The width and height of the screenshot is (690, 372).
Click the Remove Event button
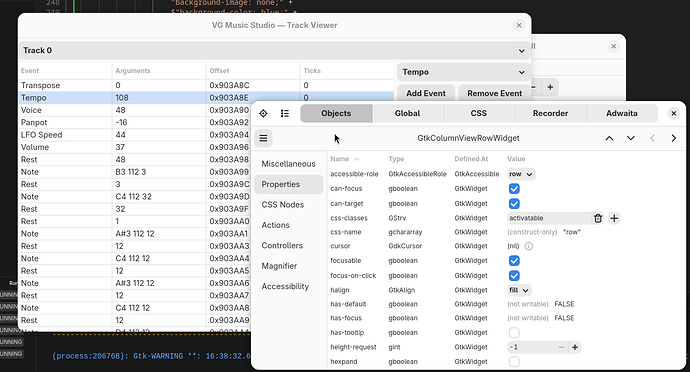(494, 93)
